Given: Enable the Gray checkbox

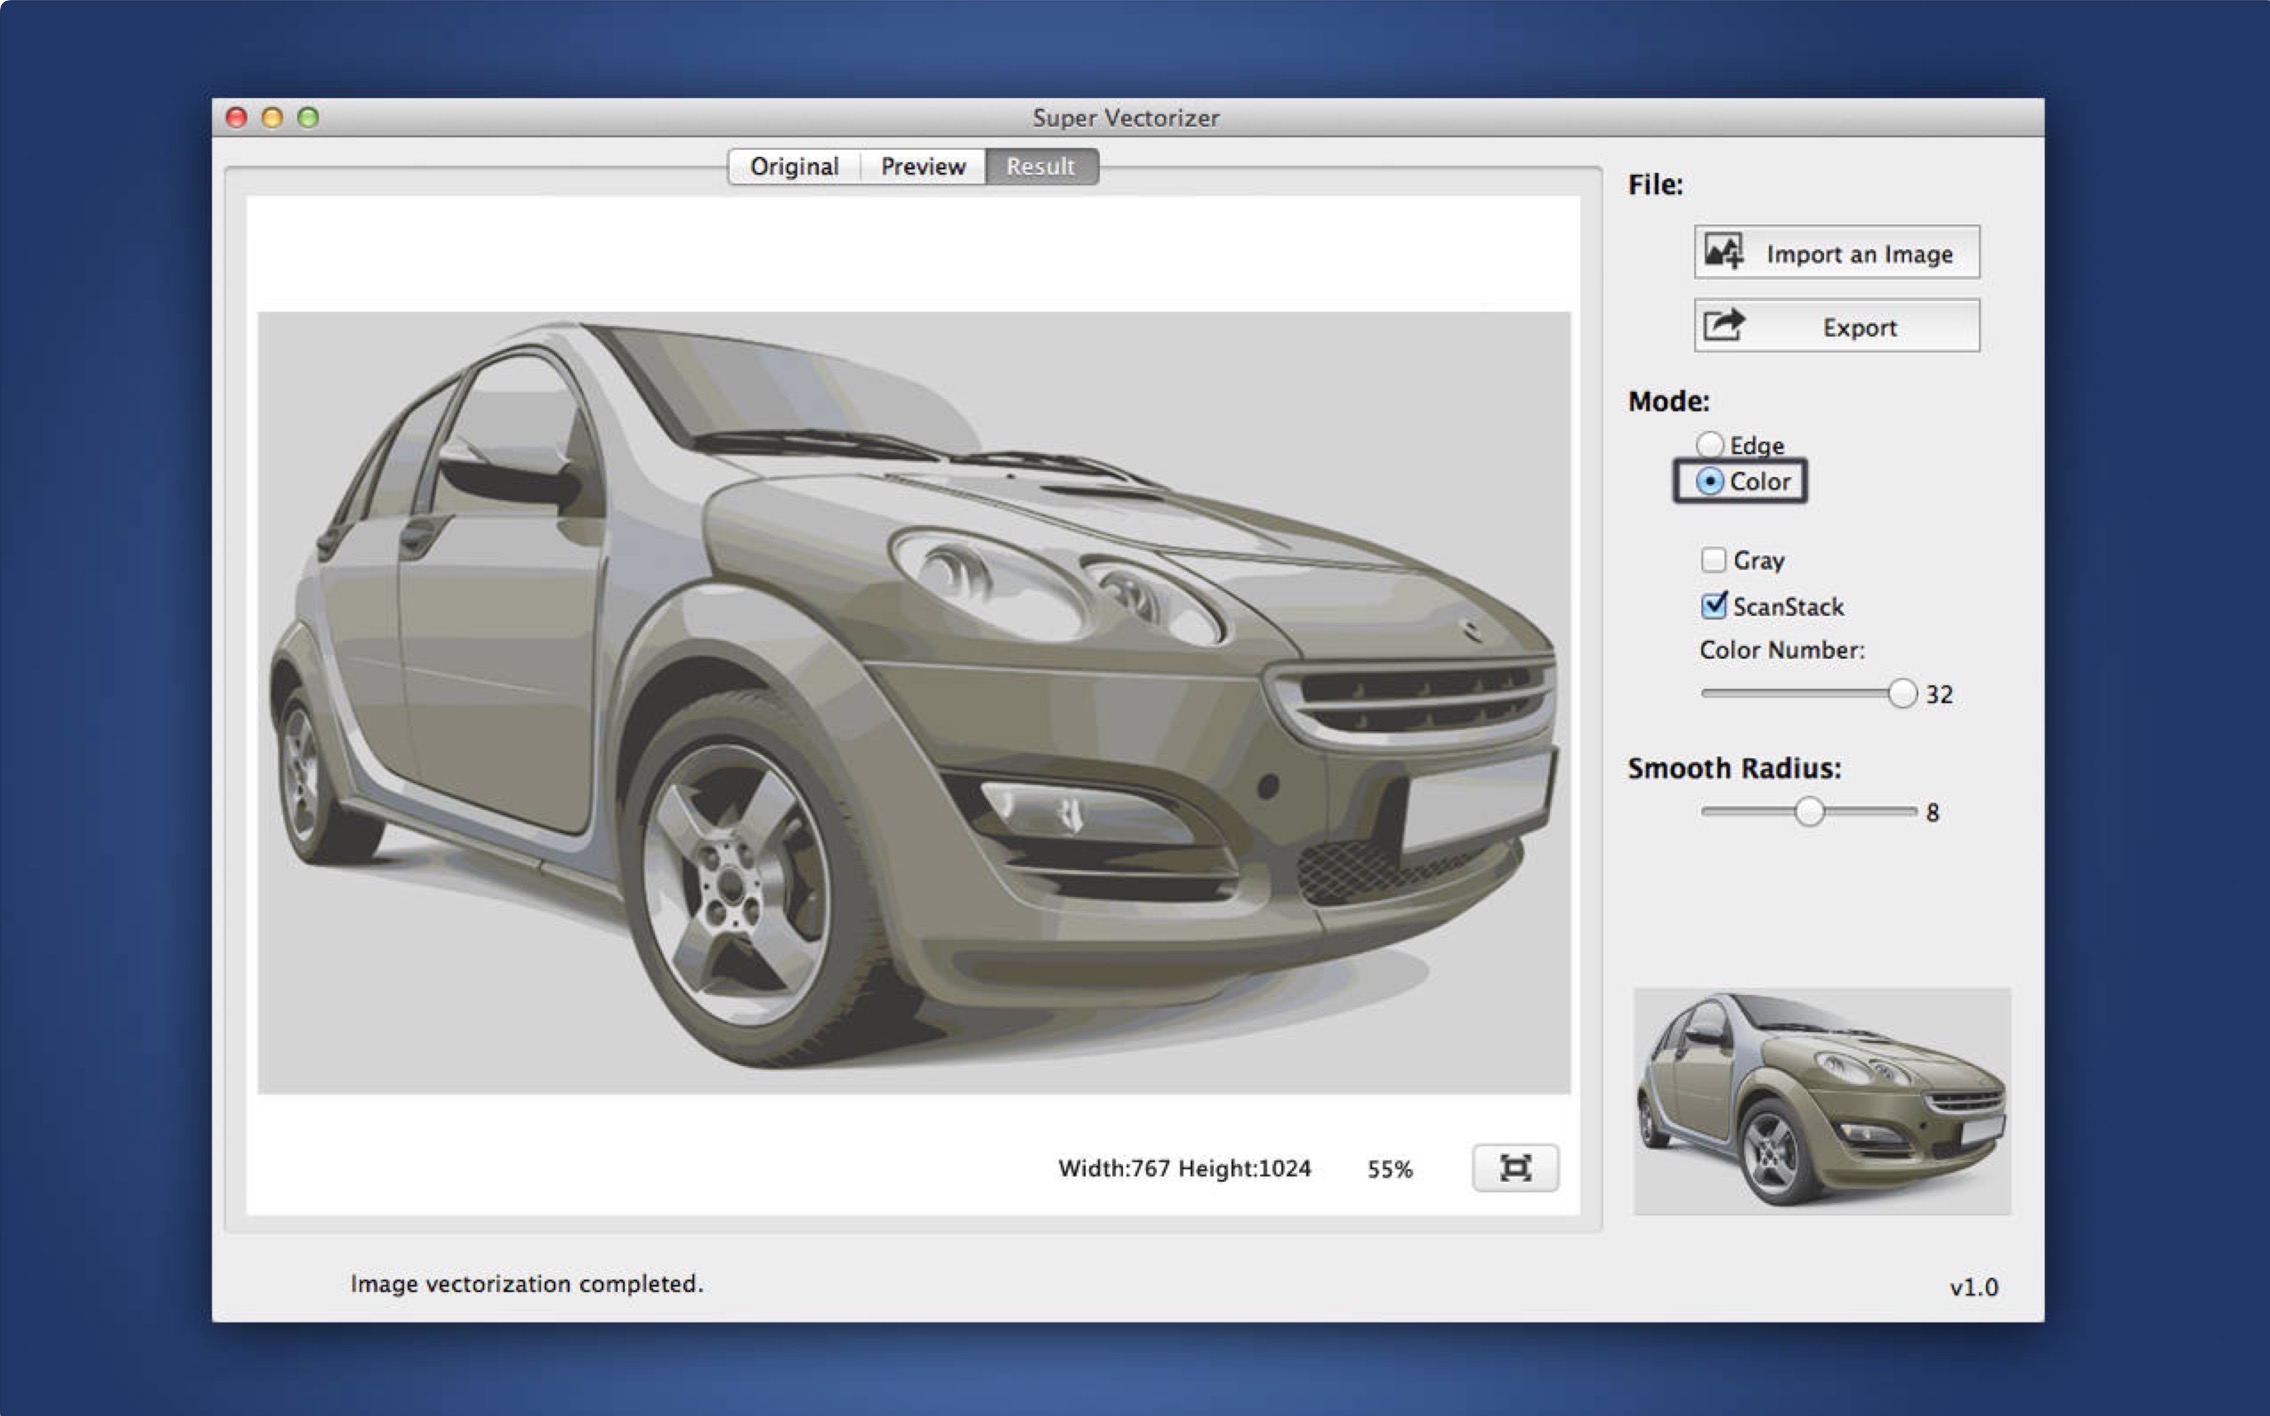Looking at the screenshot, I should coord(1713,559).
